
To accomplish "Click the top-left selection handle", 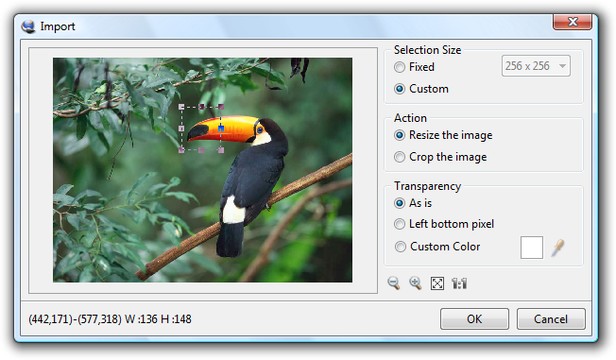I will [182, 107].
